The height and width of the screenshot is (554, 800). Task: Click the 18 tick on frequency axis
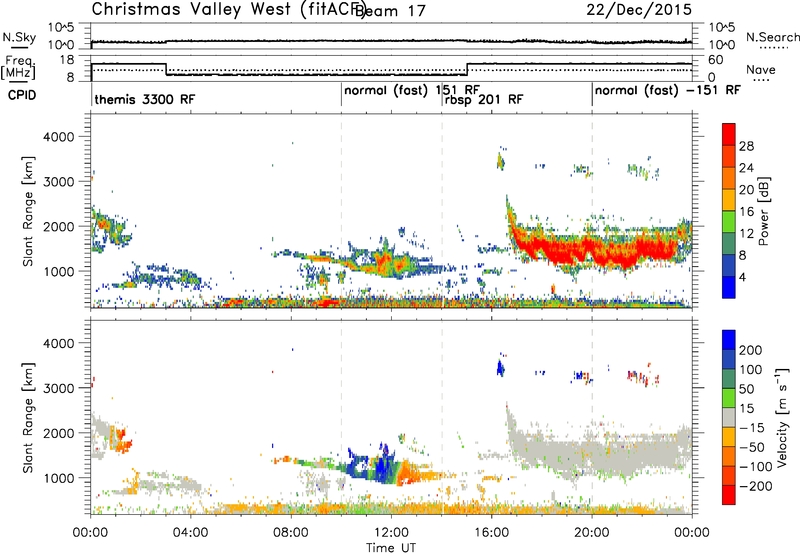(x=67, y=60)
